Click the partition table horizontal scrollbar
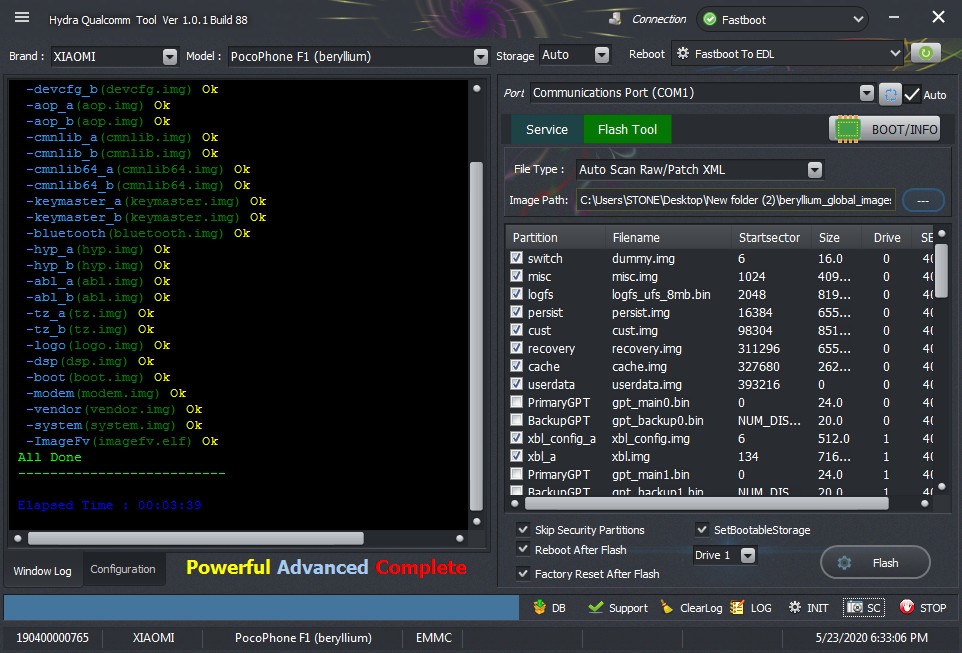Screen dimensions: 962x653 coord(706,504)
